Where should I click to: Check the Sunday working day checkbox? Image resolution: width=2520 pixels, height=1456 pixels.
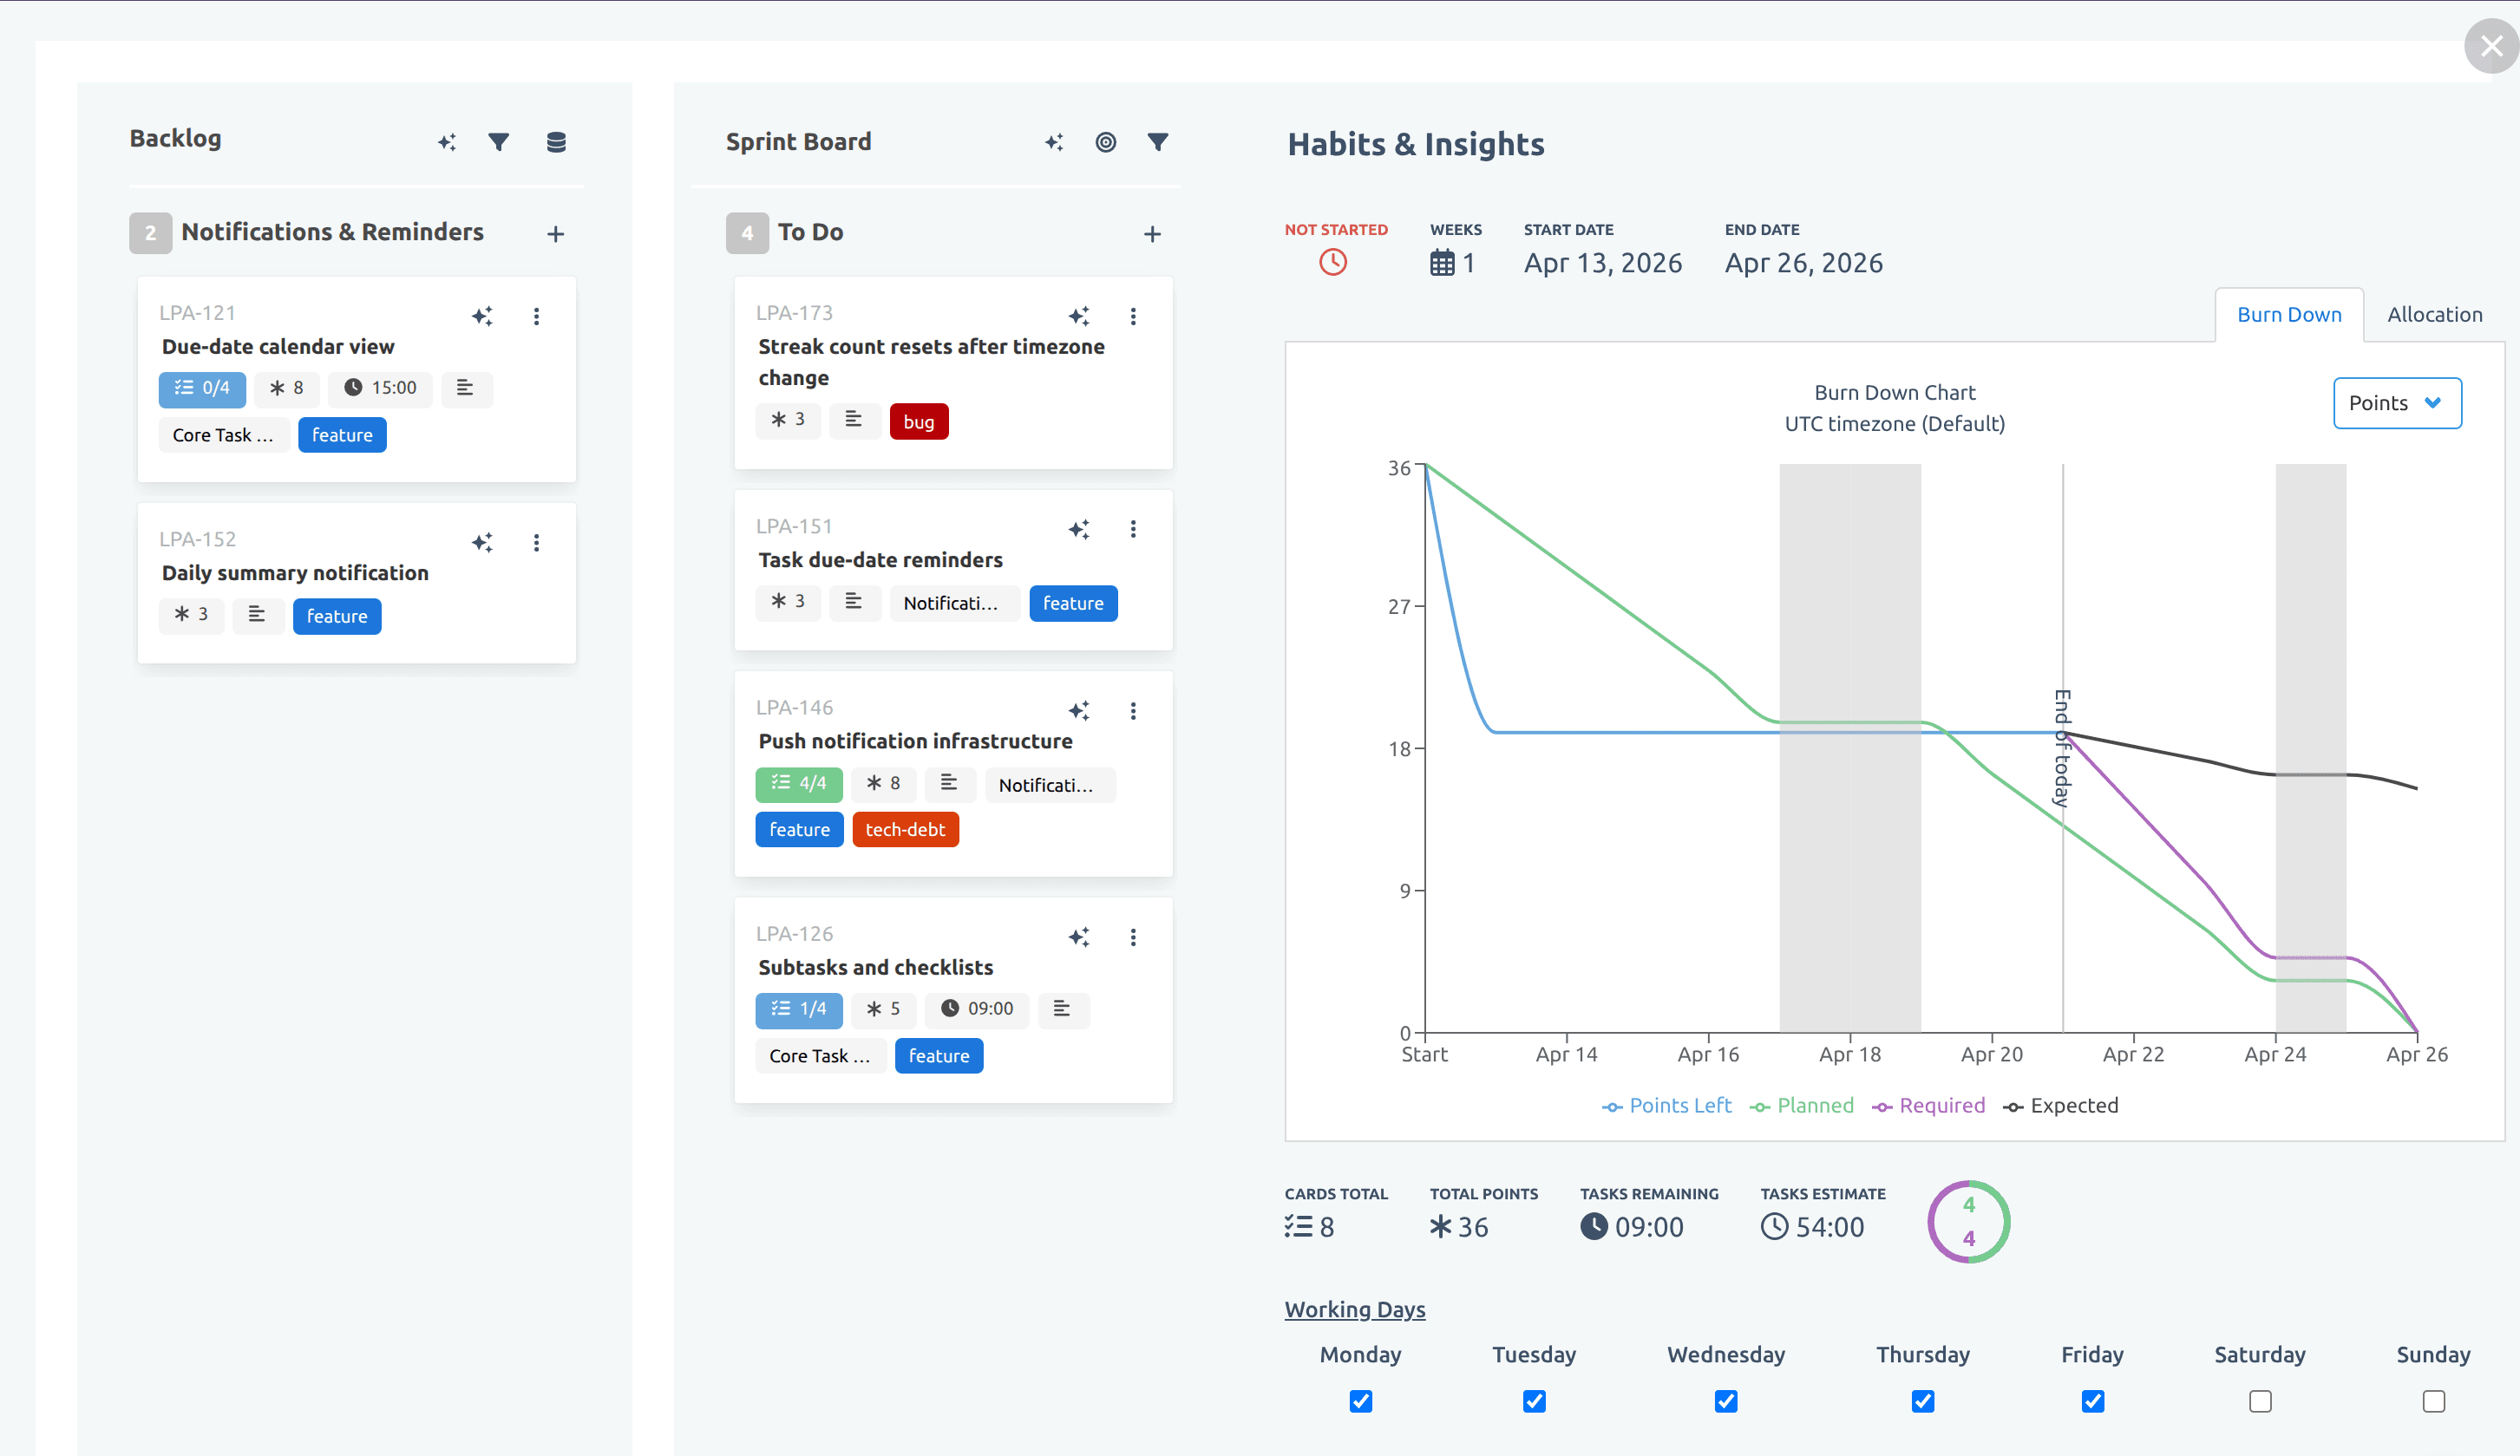tap(2433, 1401)
